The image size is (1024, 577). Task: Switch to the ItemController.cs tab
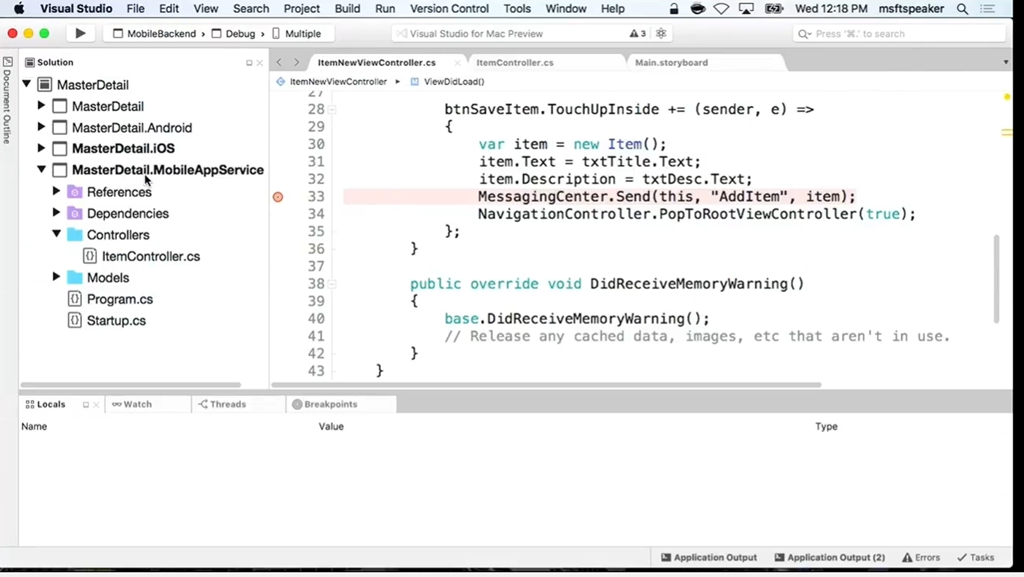pos(514,62)
